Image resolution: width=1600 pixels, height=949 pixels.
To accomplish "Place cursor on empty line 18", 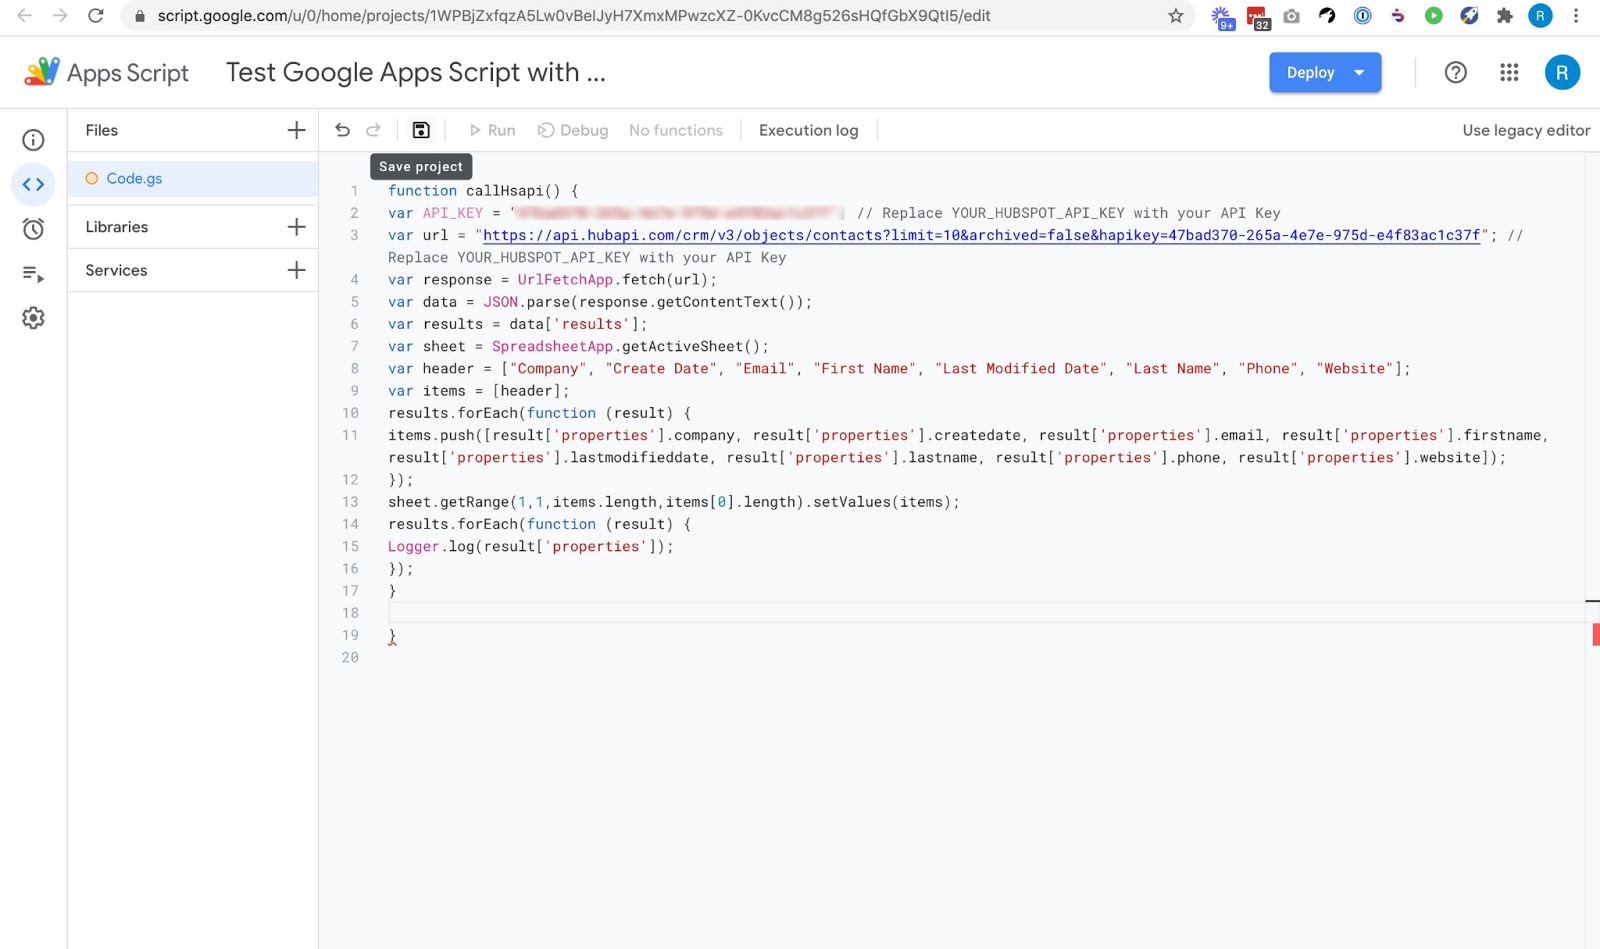I will tap(985, 613).
